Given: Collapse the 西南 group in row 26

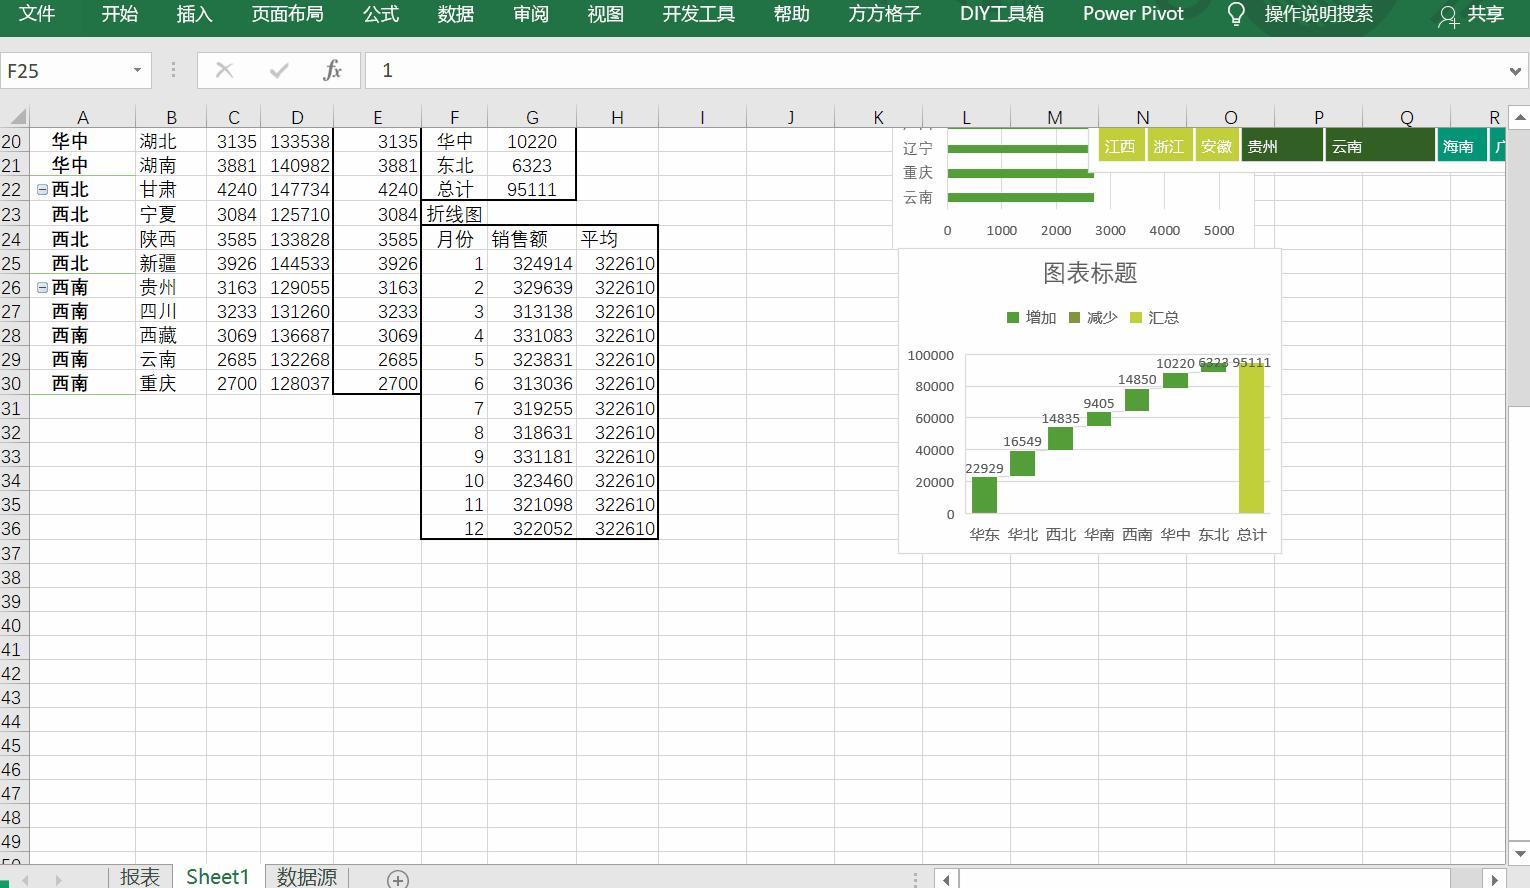Looking at the screenshot, I should click(42, 288).
